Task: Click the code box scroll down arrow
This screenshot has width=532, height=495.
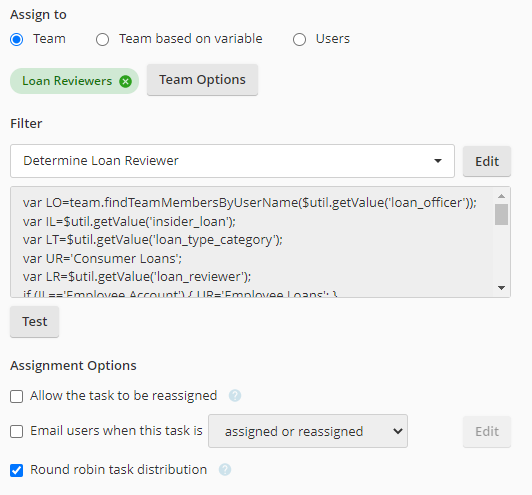Action: [x=501, y=288]
